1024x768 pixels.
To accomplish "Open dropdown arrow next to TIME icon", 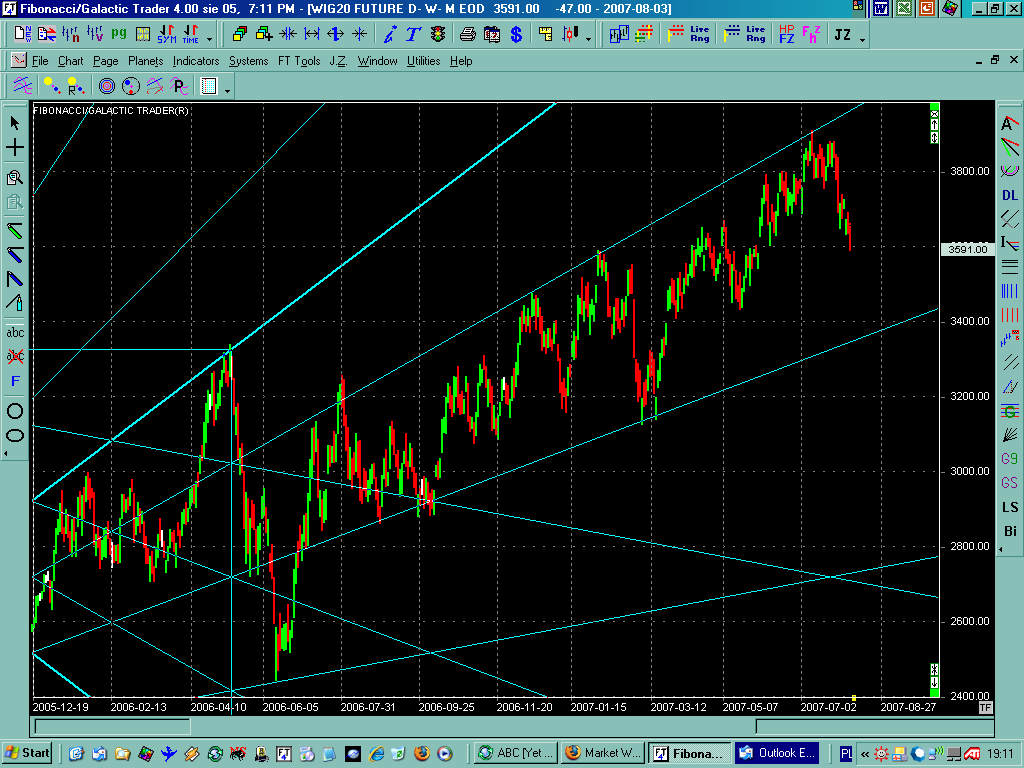I will tap(210, 40).
